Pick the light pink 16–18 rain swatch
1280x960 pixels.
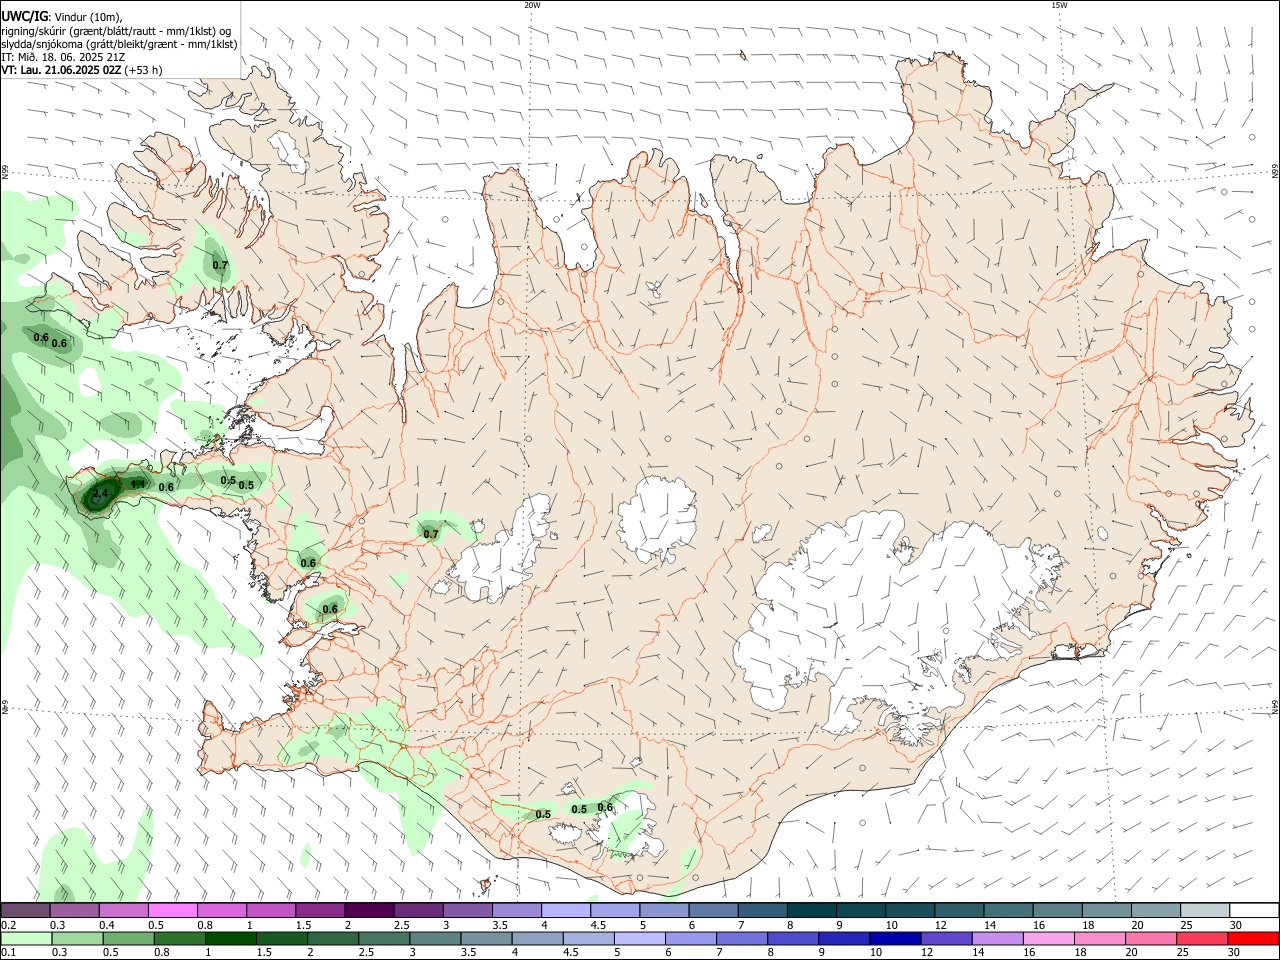tap(1049, 939)
